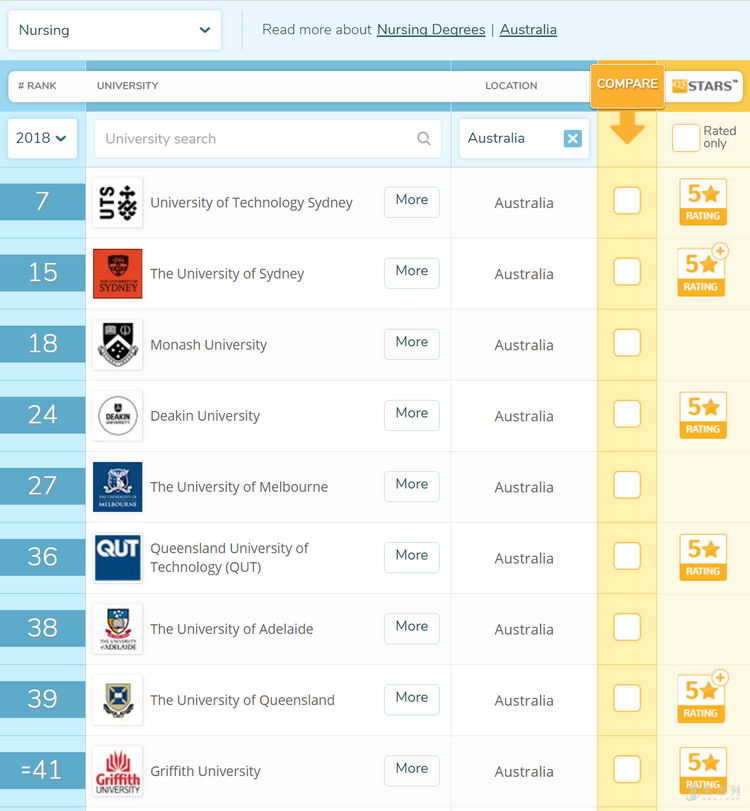Image resolution: width=750 pixels, height=811 pixels.
Task: Open Griffith University name link
Action: pyautogui.click(x=205, y=771)
